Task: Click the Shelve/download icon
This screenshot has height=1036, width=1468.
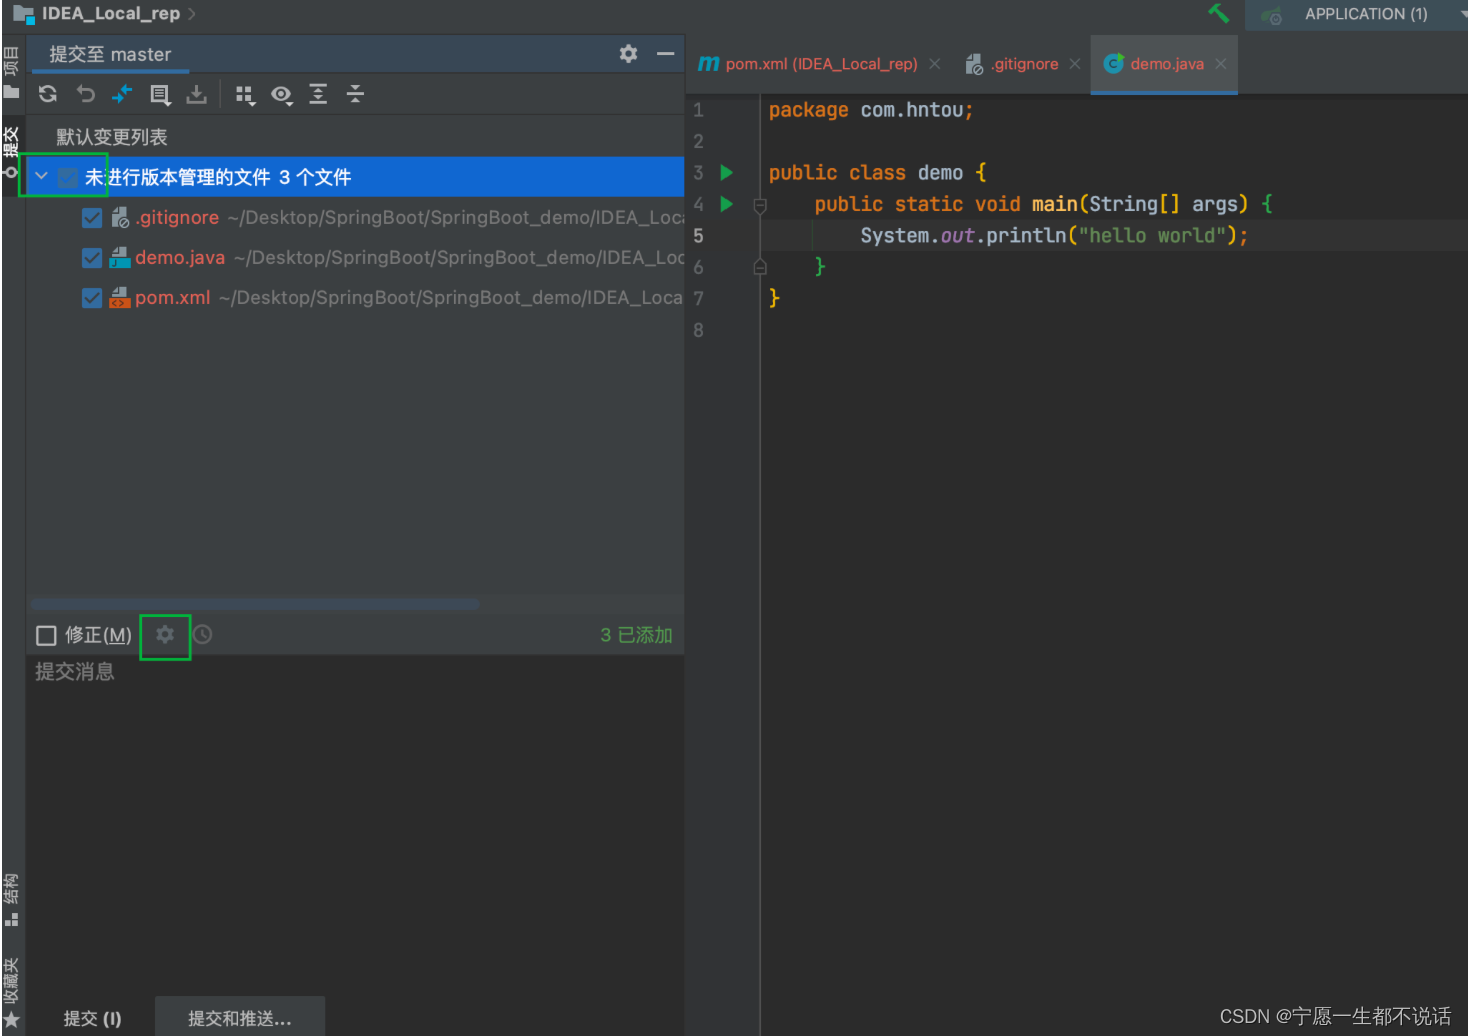Action: click(x=196, y=94)
